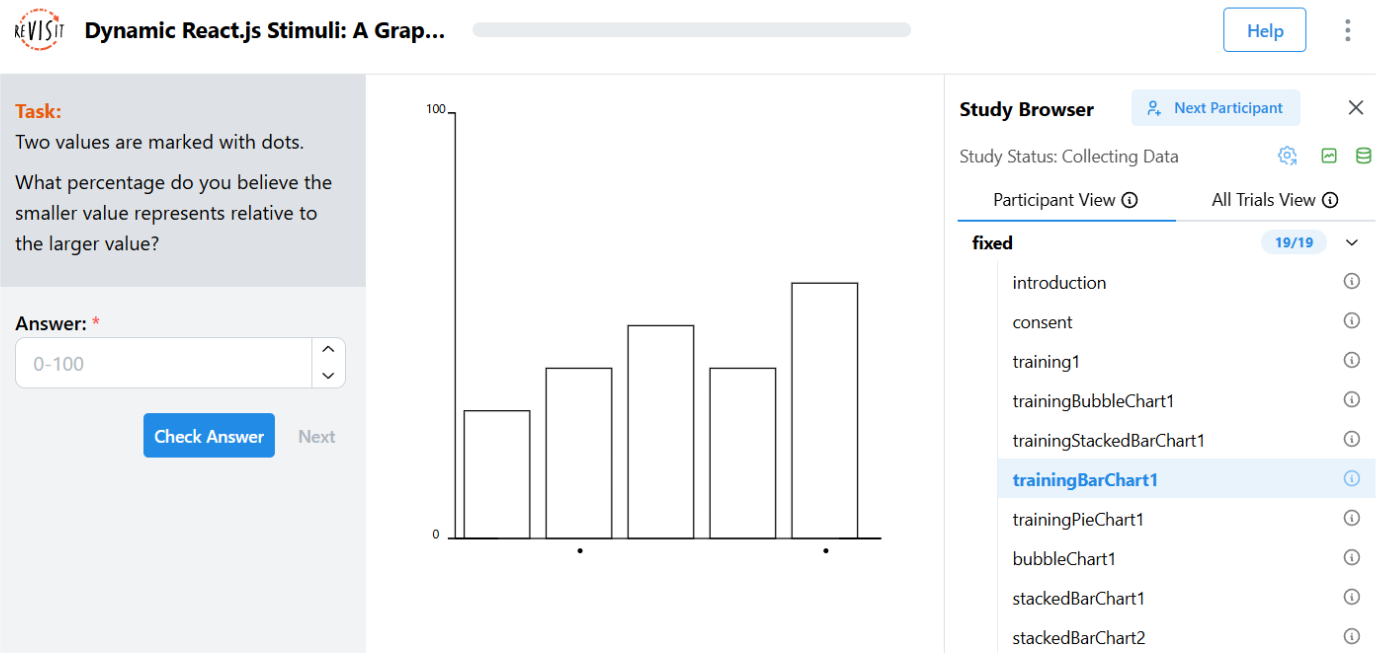The image size is (1378, 665).
Task: Click the progress bar in the header
Action: click(x=690, y=29)
